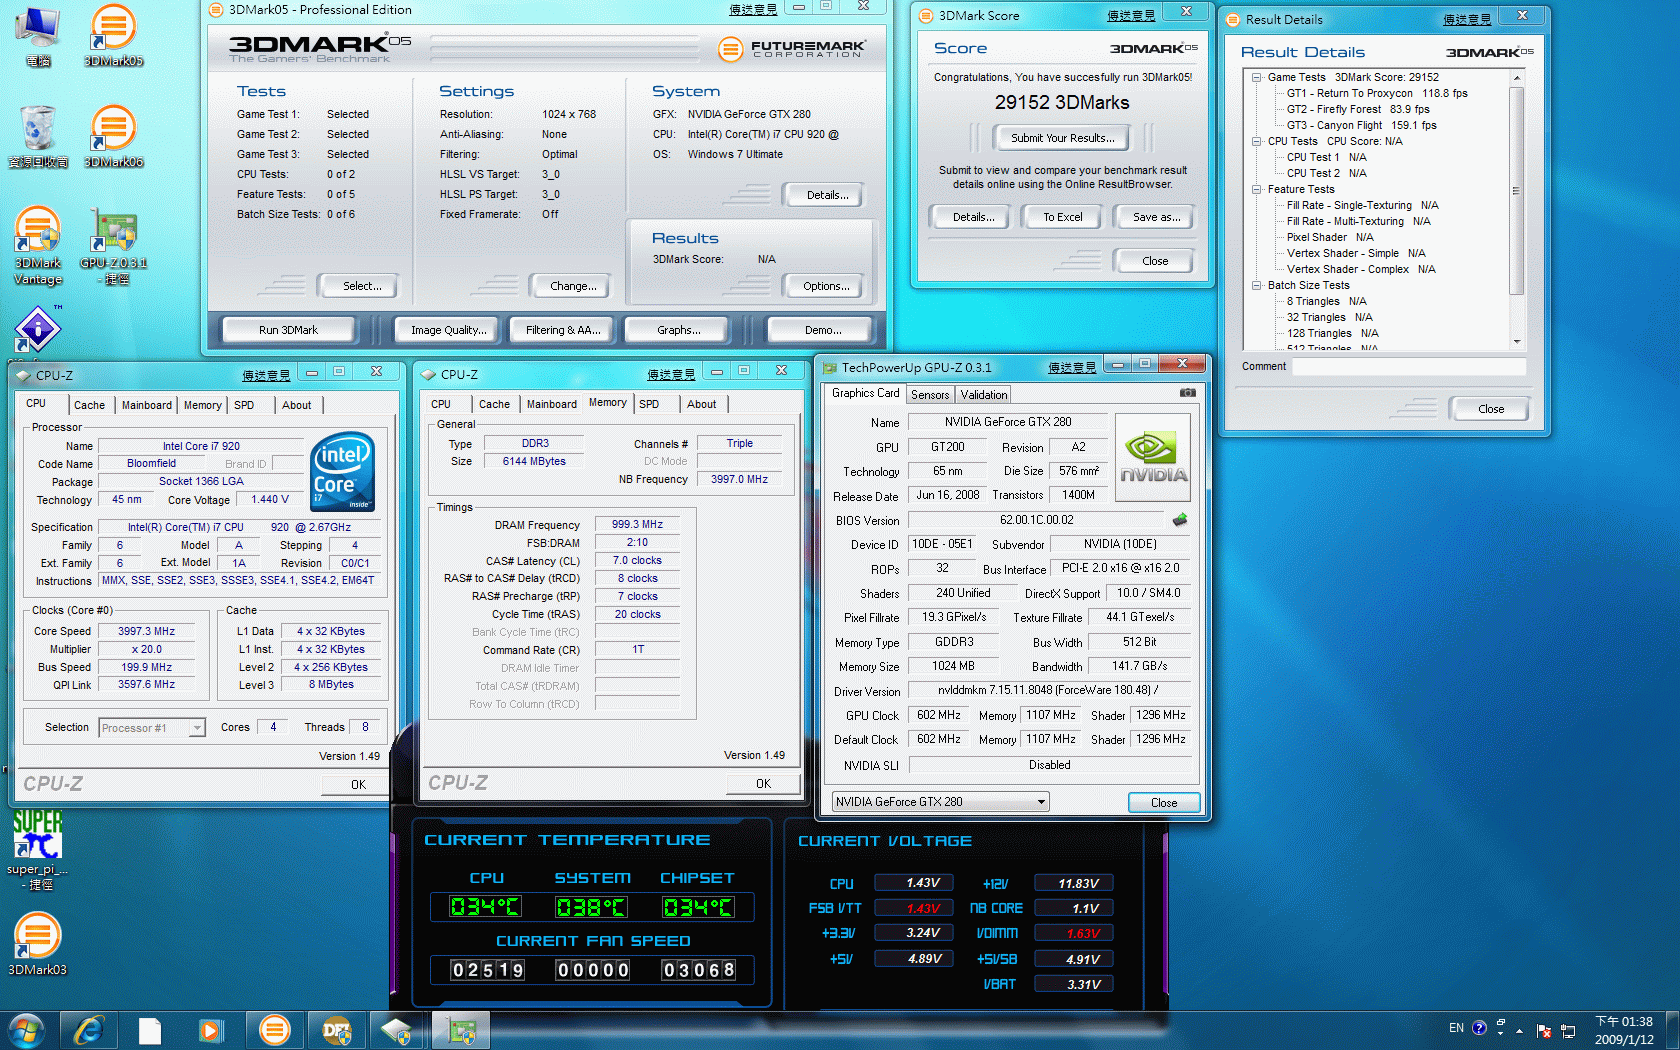Viewport: 1680px width, 1050px height.
Task: Click the Filtering & AA button
Action: coord(563,330)
